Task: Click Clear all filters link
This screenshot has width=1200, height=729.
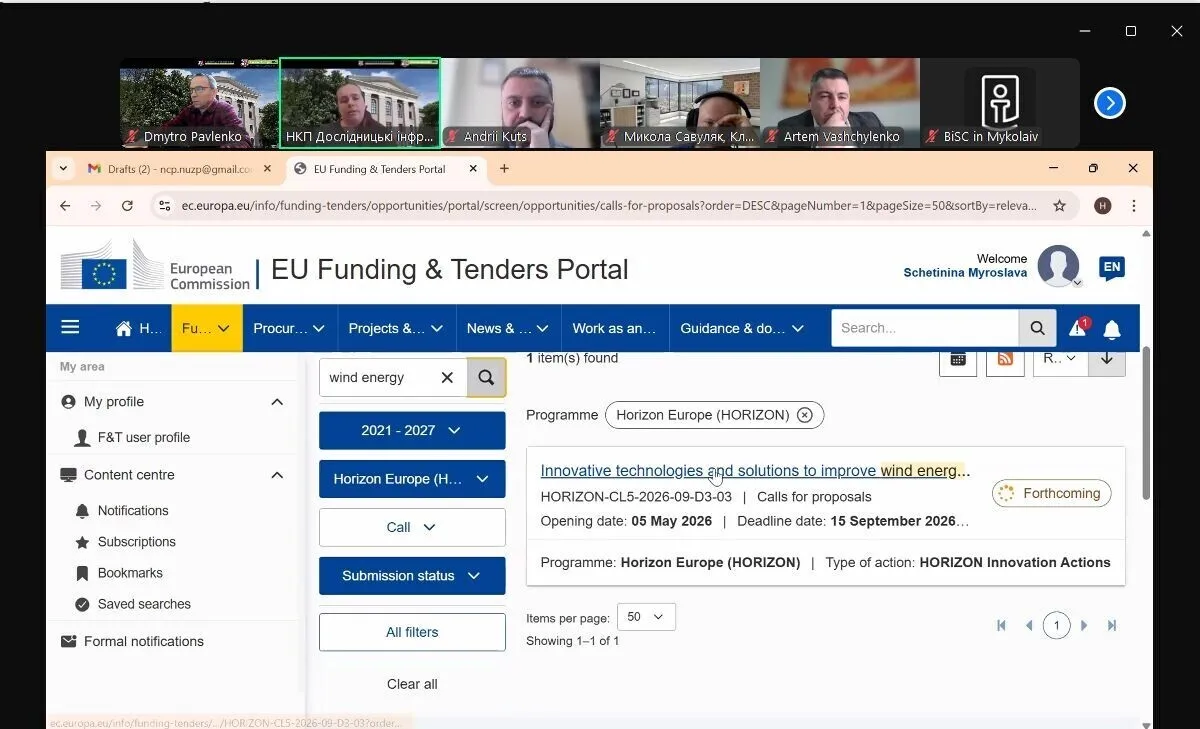Action: (412, 684)
